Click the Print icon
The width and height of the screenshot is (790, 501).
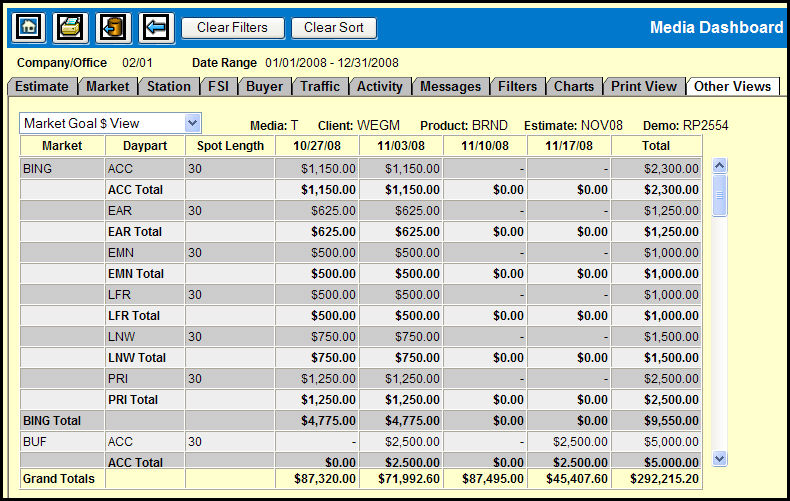[71, 28]
